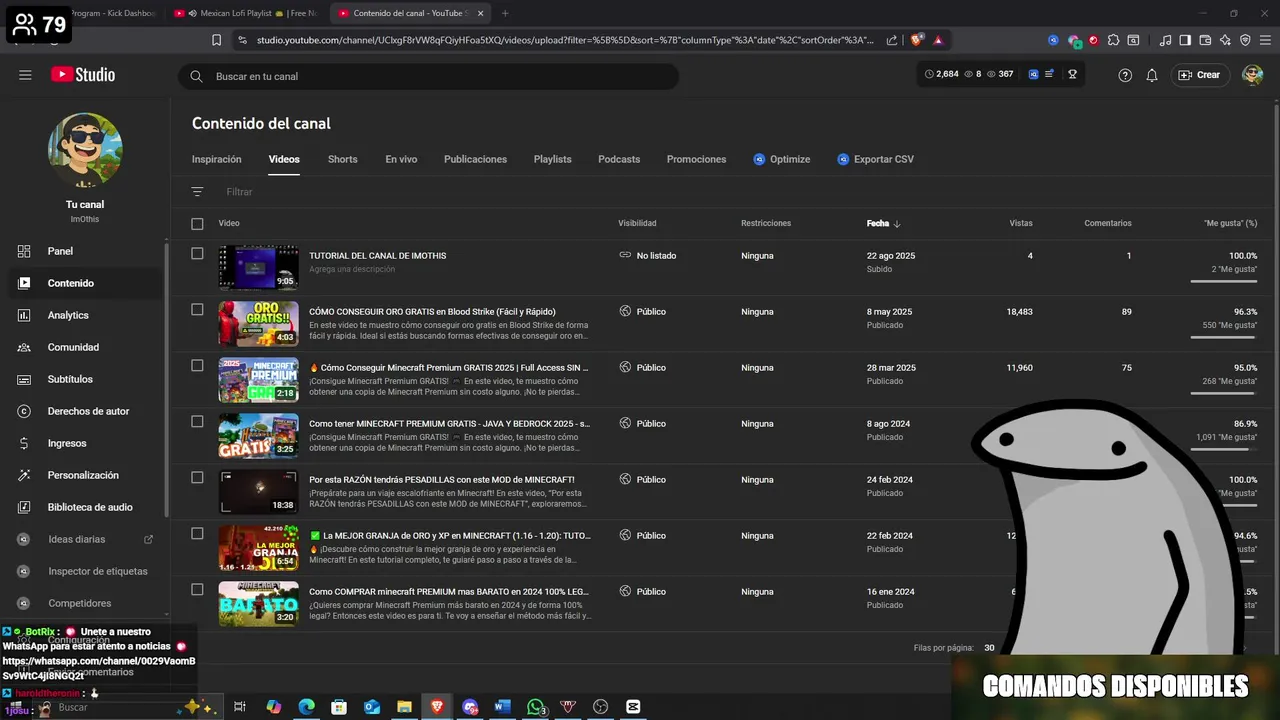Open Biblioteca de audio in sidebar
The width and height of the screenshot is (1280, 720).
(90, 507)
